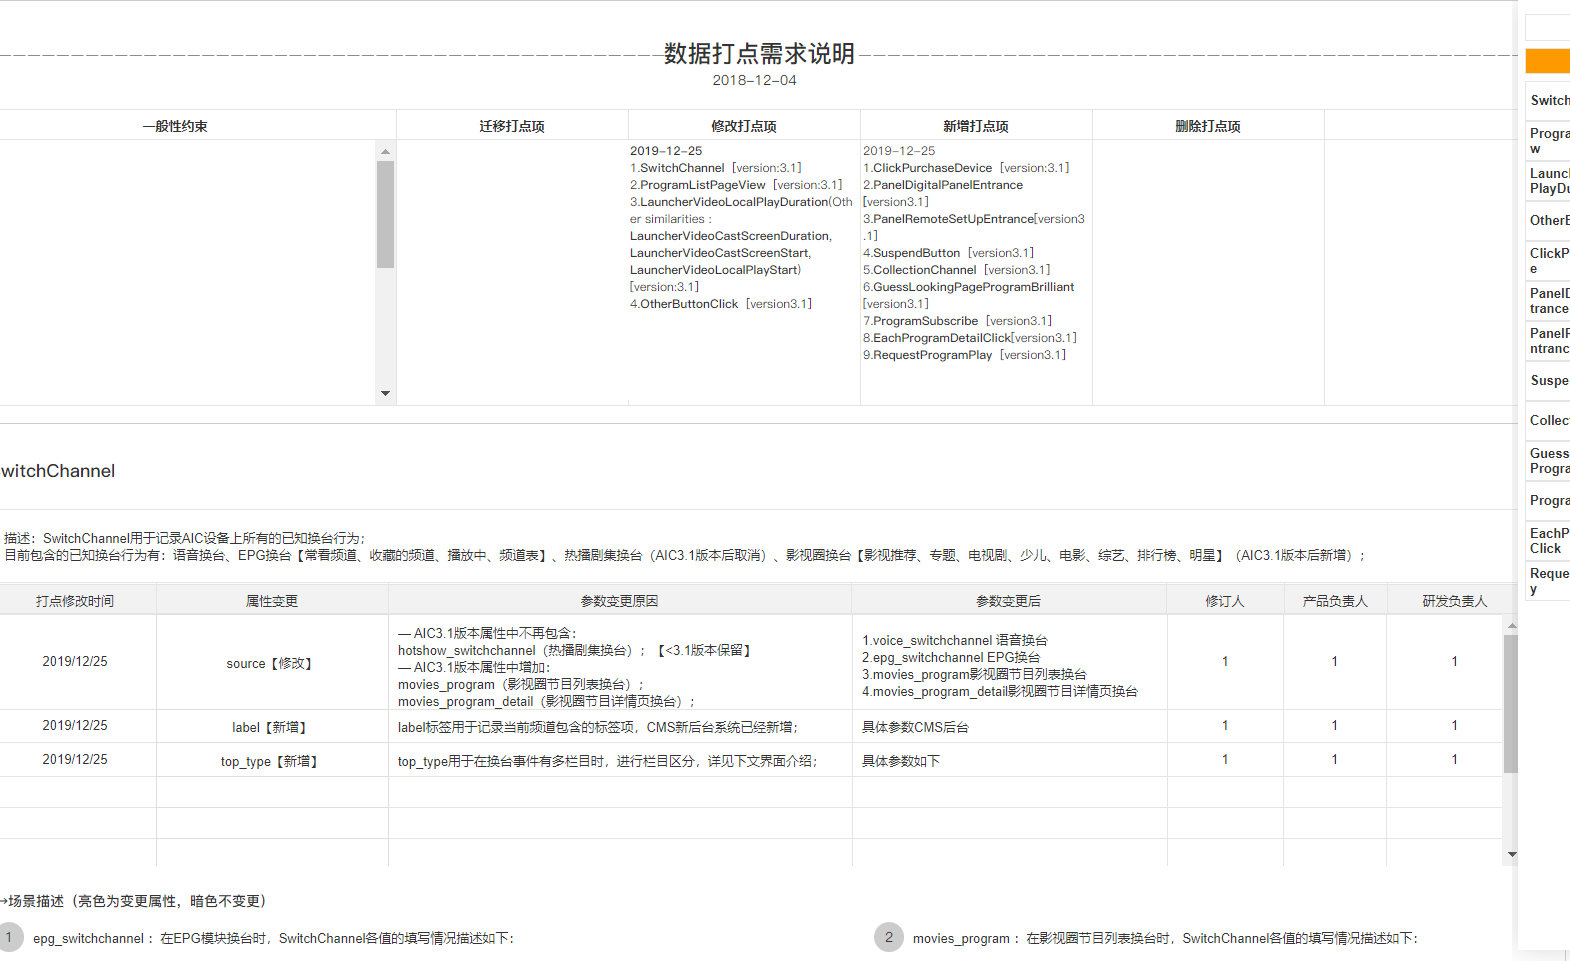This screenshot has height=961, width=1570.
Task: Click "8.EachProgramDetailClick[version3.1]" entry
Action: point(970,338)
